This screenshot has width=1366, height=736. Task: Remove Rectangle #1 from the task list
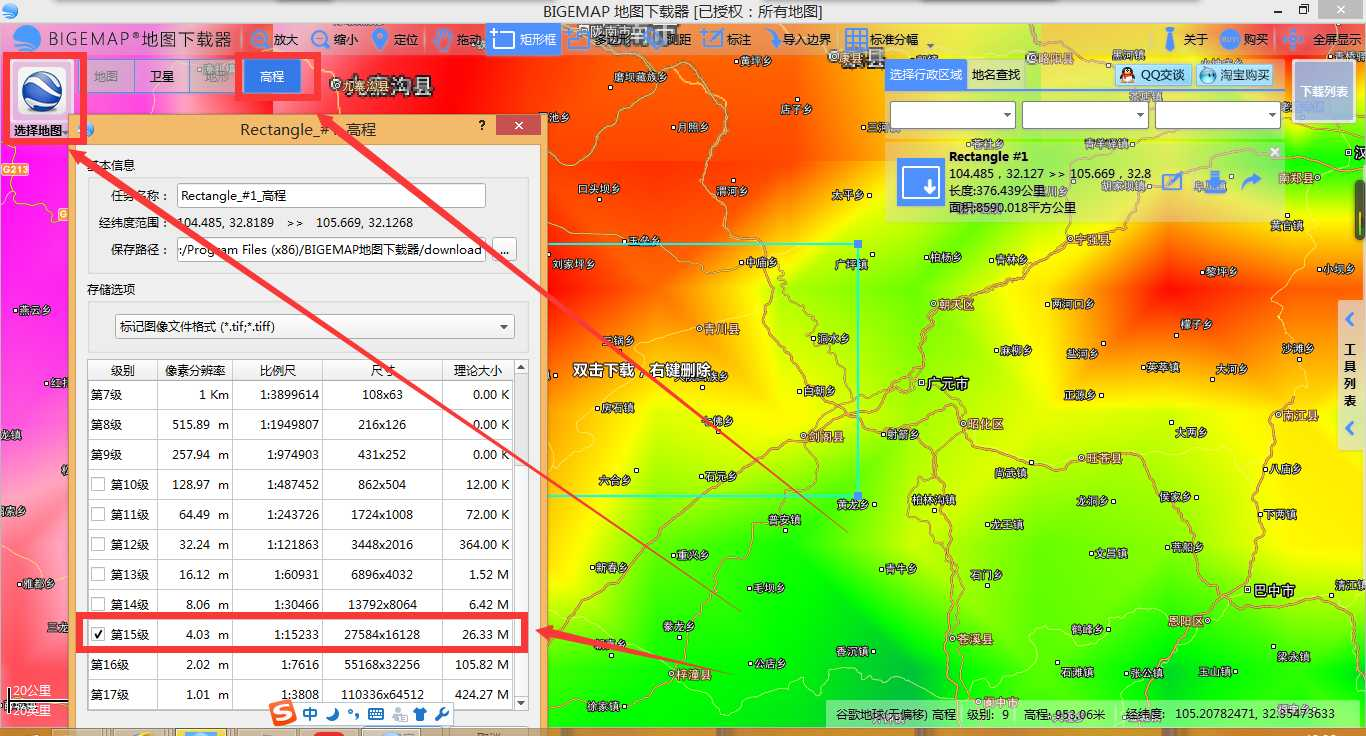(x=1275, y=152)
